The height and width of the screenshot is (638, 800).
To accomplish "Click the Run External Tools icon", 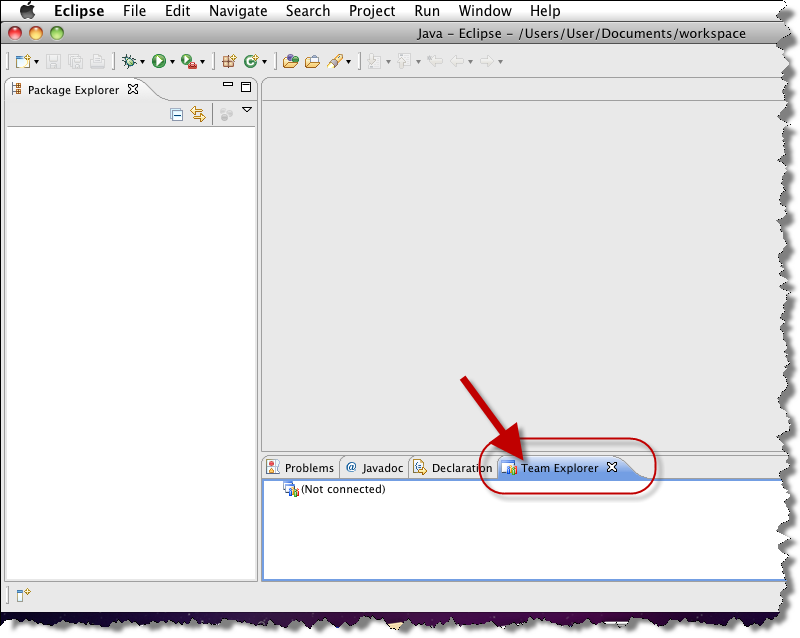I will pos(189,61).
